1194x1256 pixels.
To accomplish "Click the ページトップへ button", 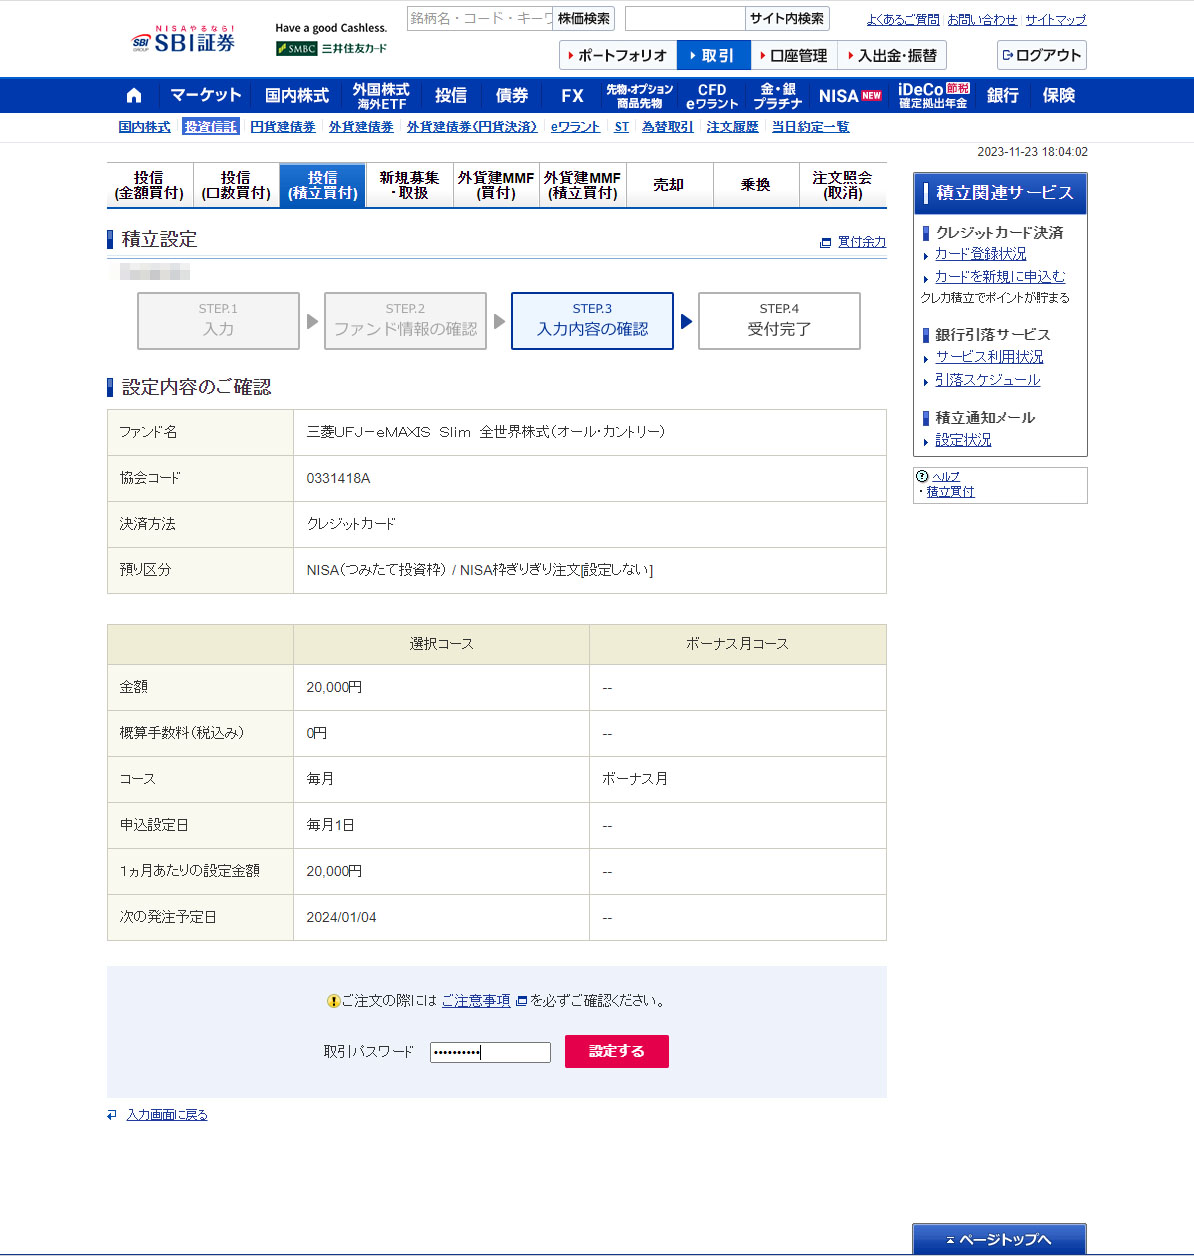I will tap(999, 1240).
